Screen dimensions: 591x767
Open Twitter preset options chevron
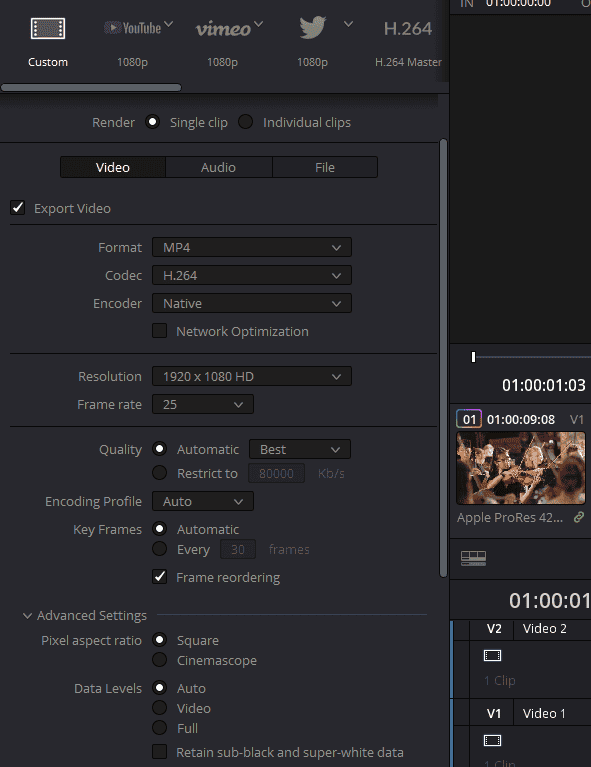coord(348,23)
